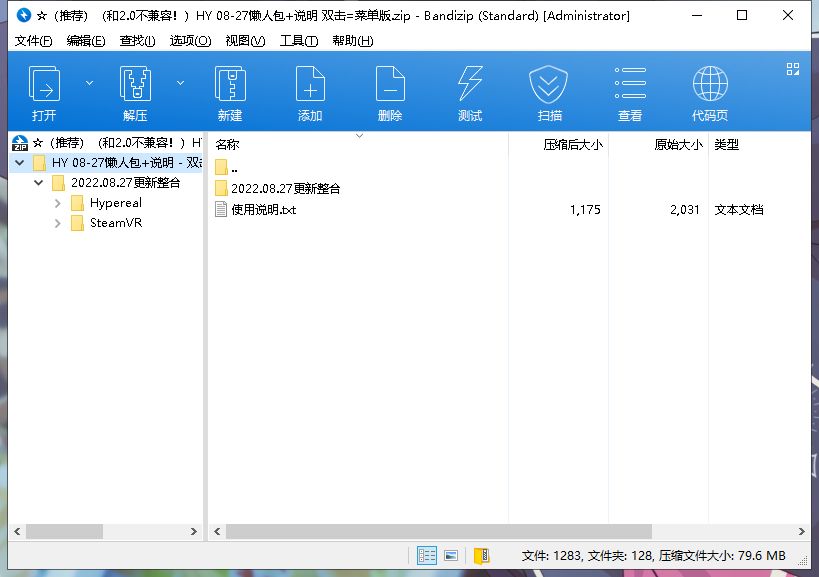Collapse the HY 08-27懒人包+说明 tree node
Screen dimensions: 819x577
pos(20,163)
